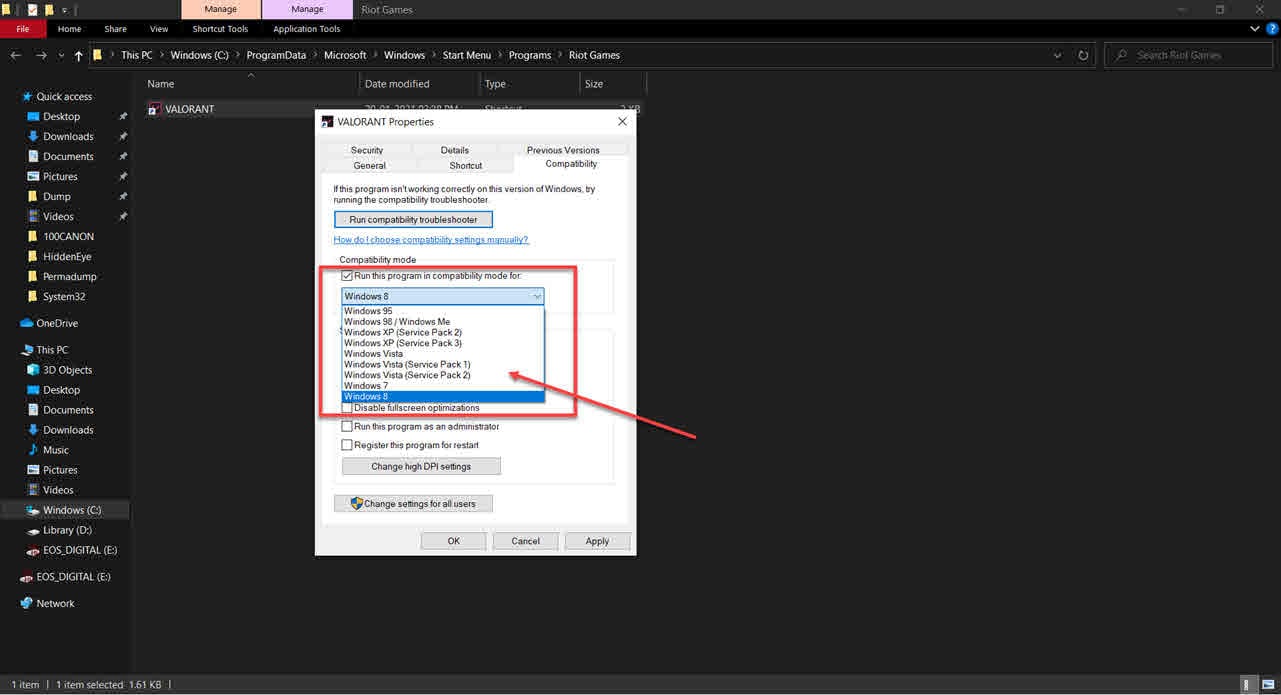Click the Properties checkmark icon in title bar
1281x695 pixels.
[32, 9]
